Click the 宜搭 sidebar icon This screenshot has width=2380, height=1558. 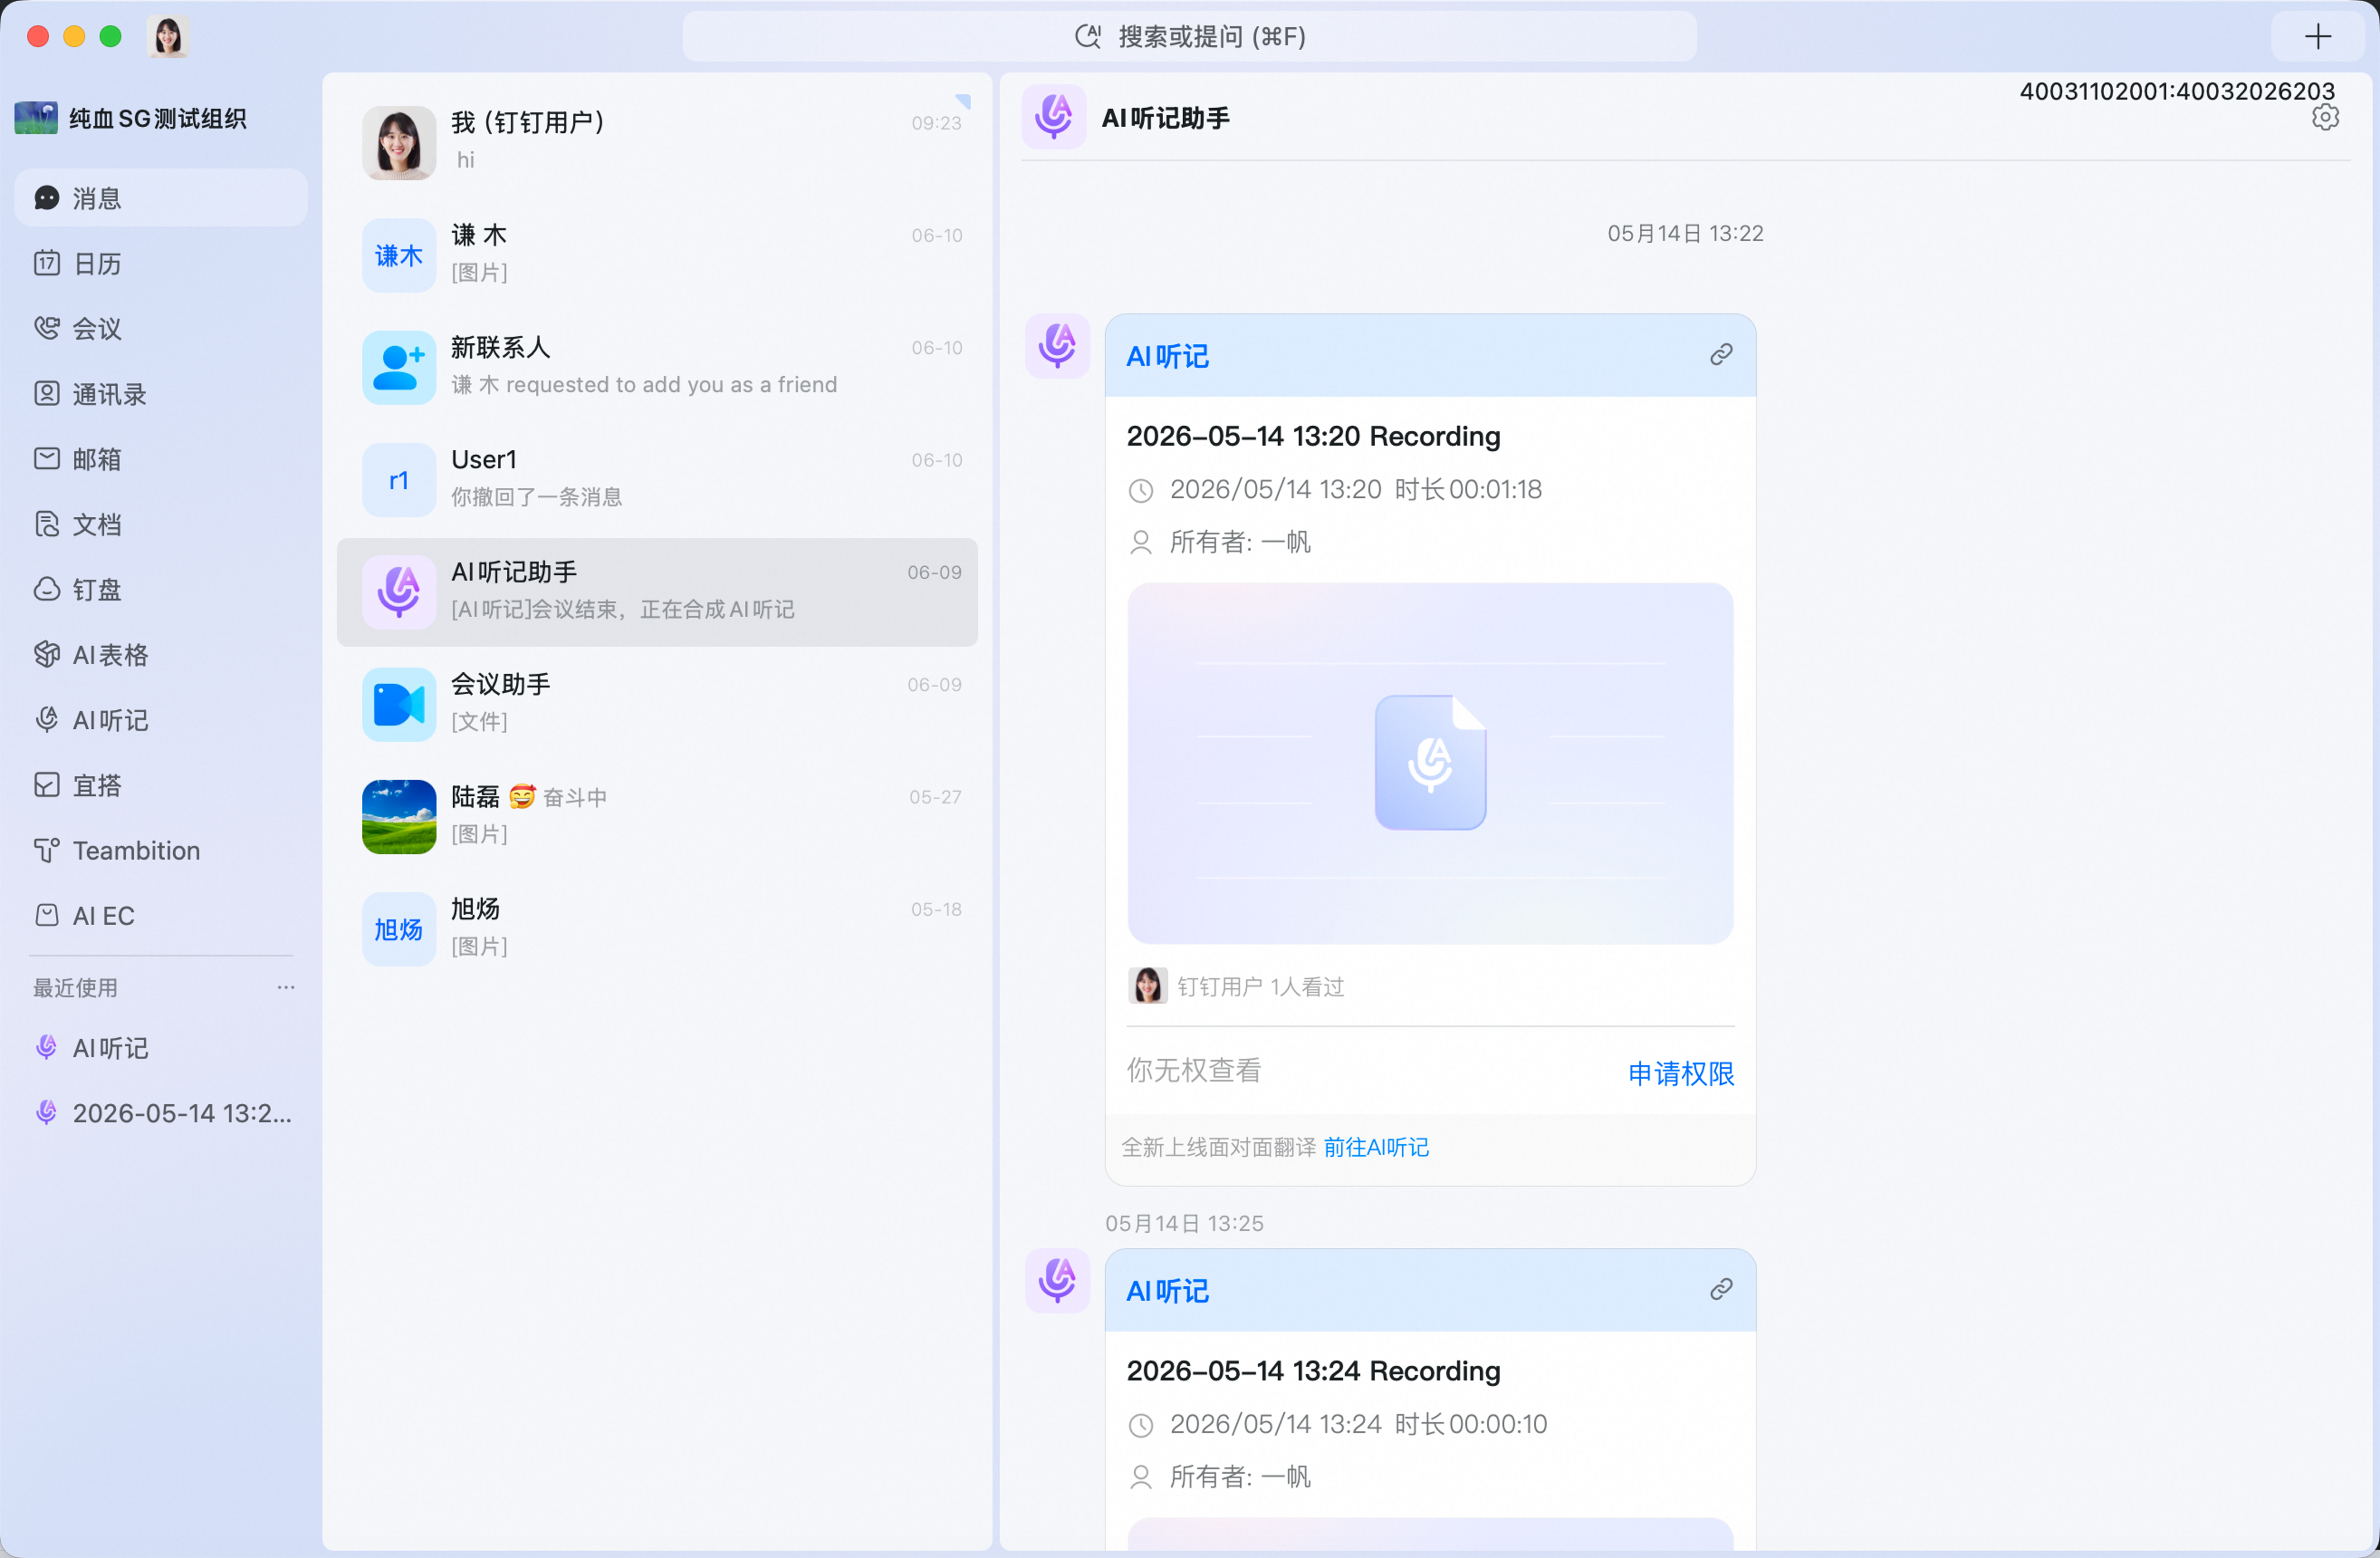tap(47, 785)
